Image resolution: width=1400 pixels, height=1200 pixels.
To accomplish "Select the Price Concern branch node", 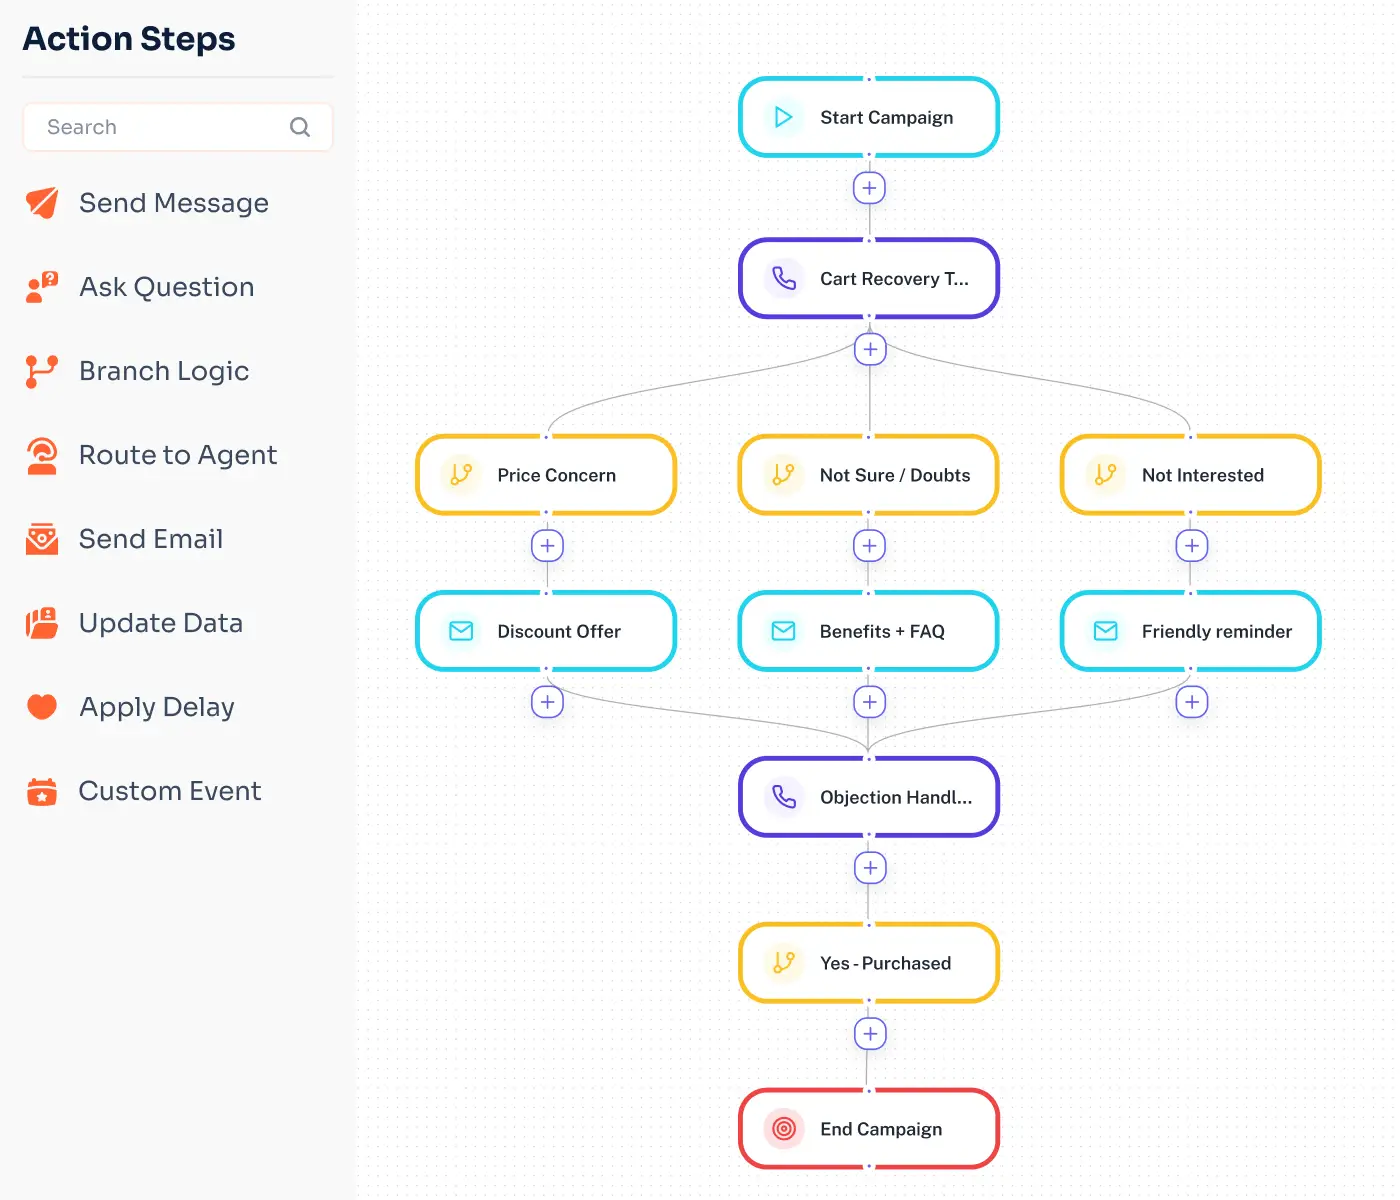I will tap(546, 475).
